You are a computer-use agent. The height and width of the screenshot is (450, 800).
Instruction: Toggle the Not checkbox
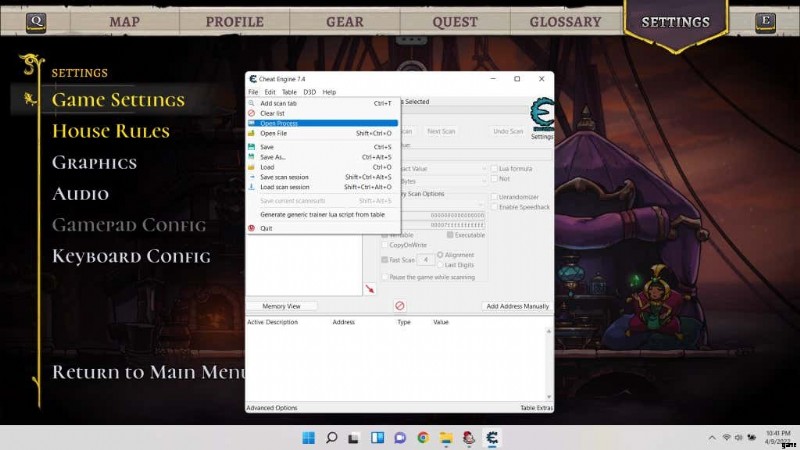(494, 179)
